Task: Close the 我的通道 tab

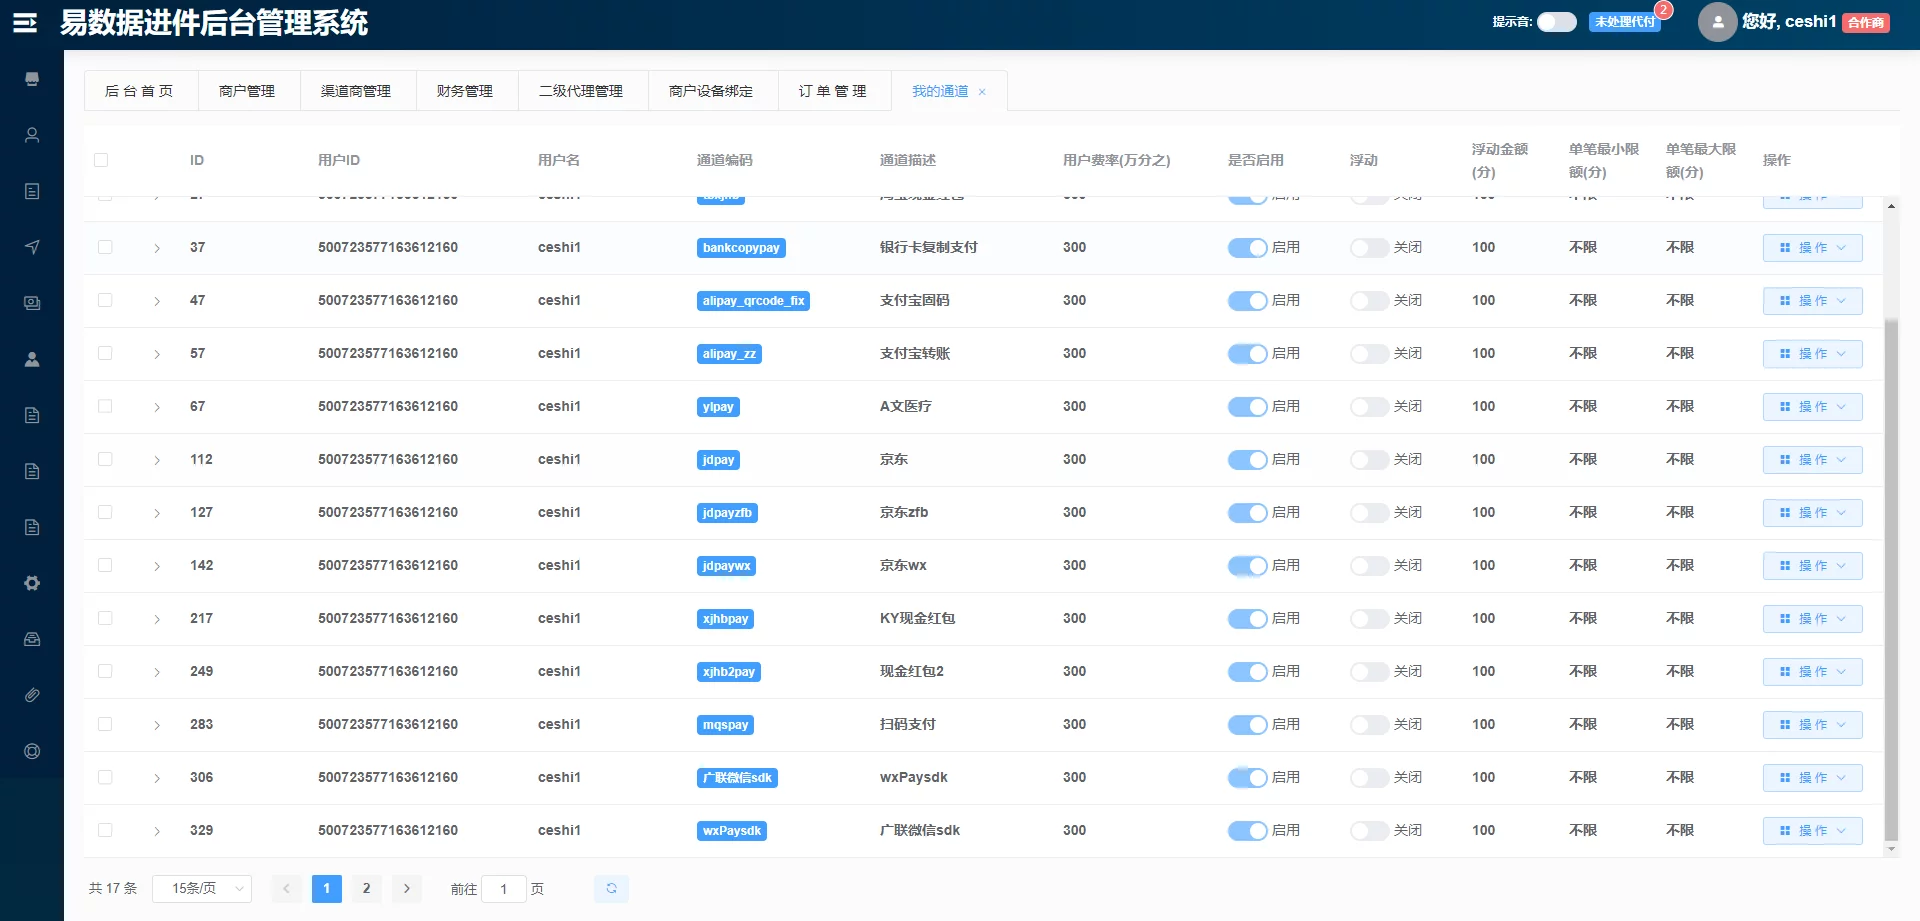Action: 982,92
